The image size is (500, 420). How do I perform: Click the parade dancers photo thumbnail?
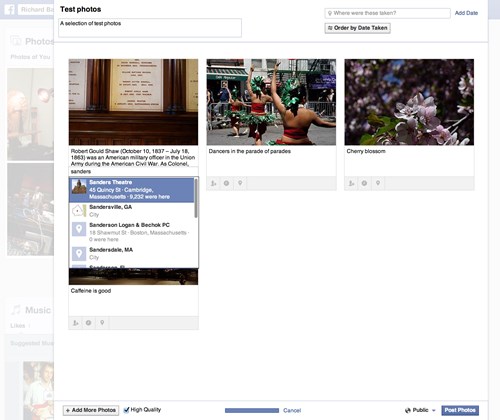(271, 102)
